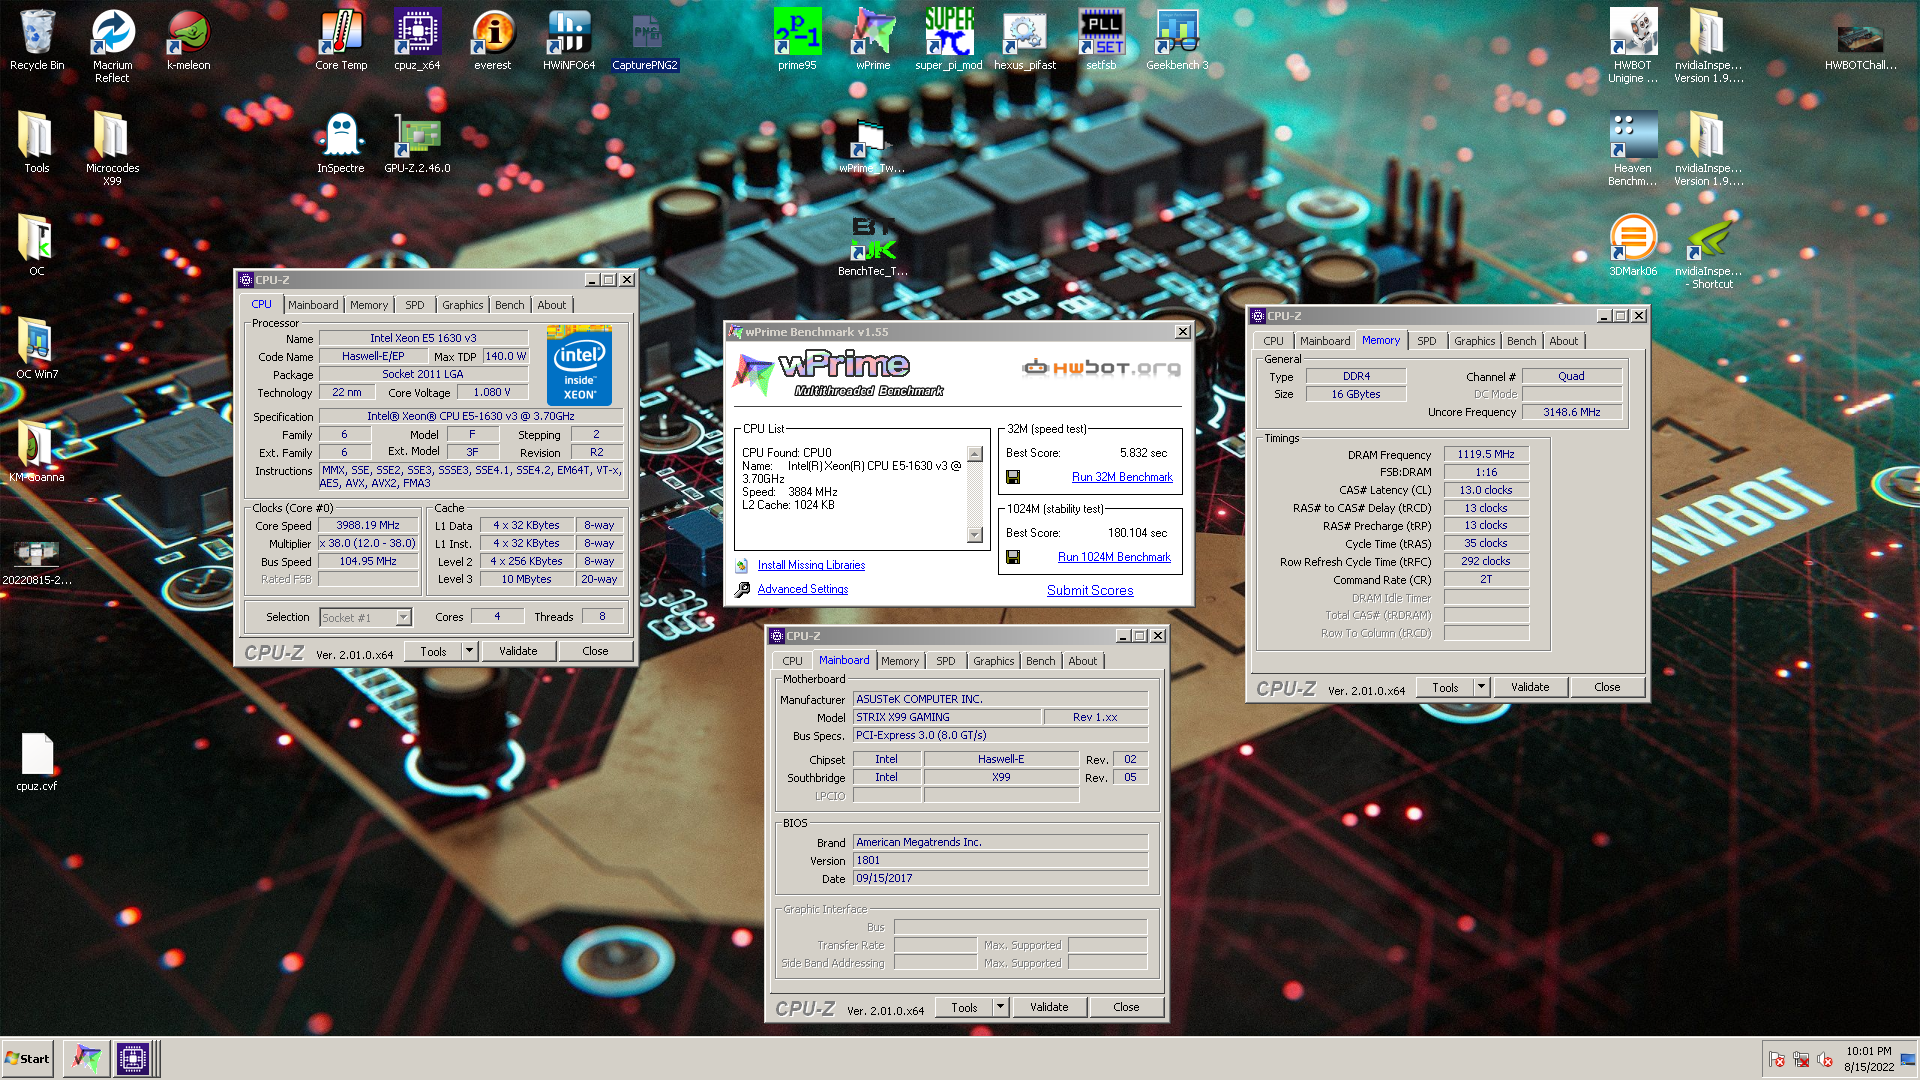This screenshot has height=1080, width=1920.
Task: Click the DRAM Frequency value 1119.5 MHz
Action: [1486, 454]
